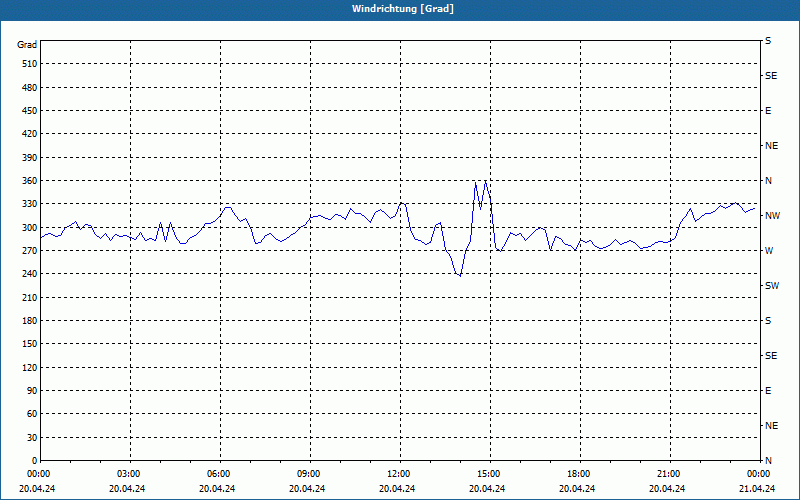
Task: Click the 420 degree axis label
Action: [30, 134]
